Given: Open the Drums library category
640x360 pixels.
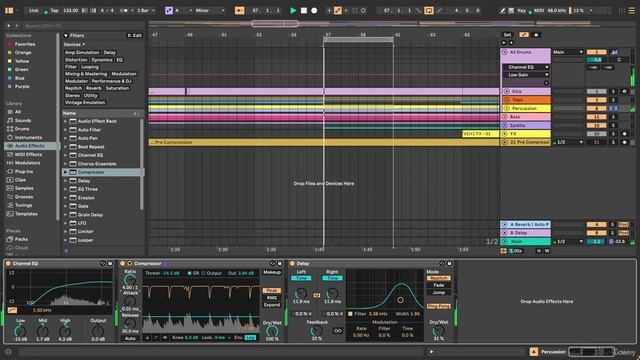Looking at the screenshot, I should click(22, 129).
